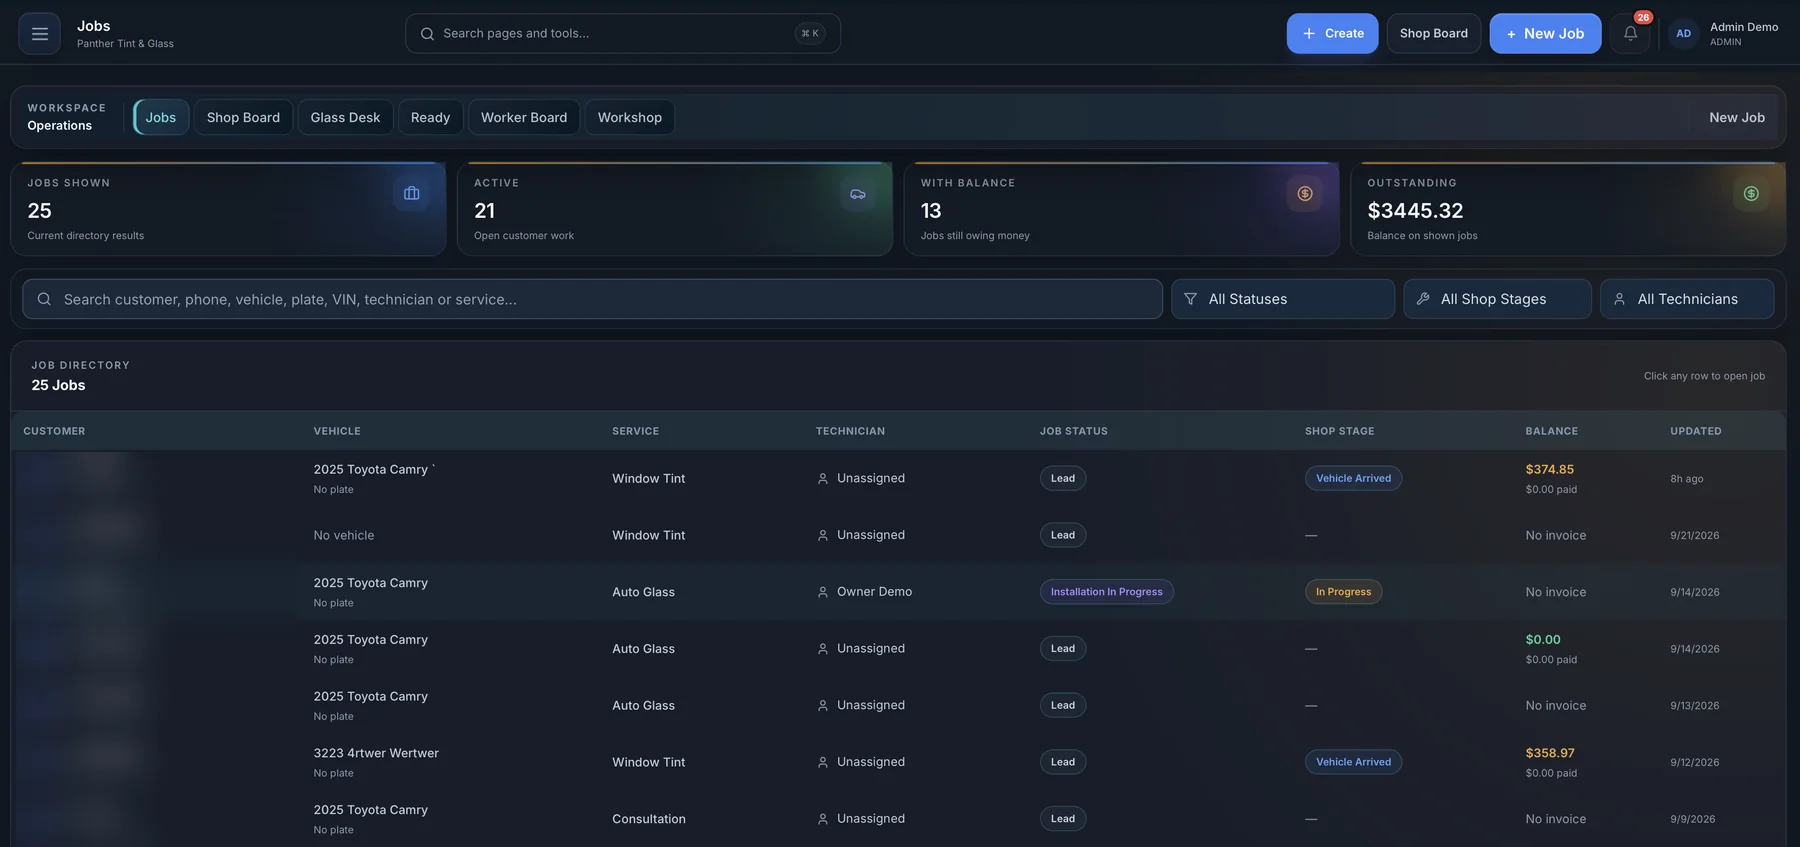Click the briefcase icon on Jobs Shown card
The height and width of the screenshot is (847, 1800).
pyautogui.click(x=411, y=193)
